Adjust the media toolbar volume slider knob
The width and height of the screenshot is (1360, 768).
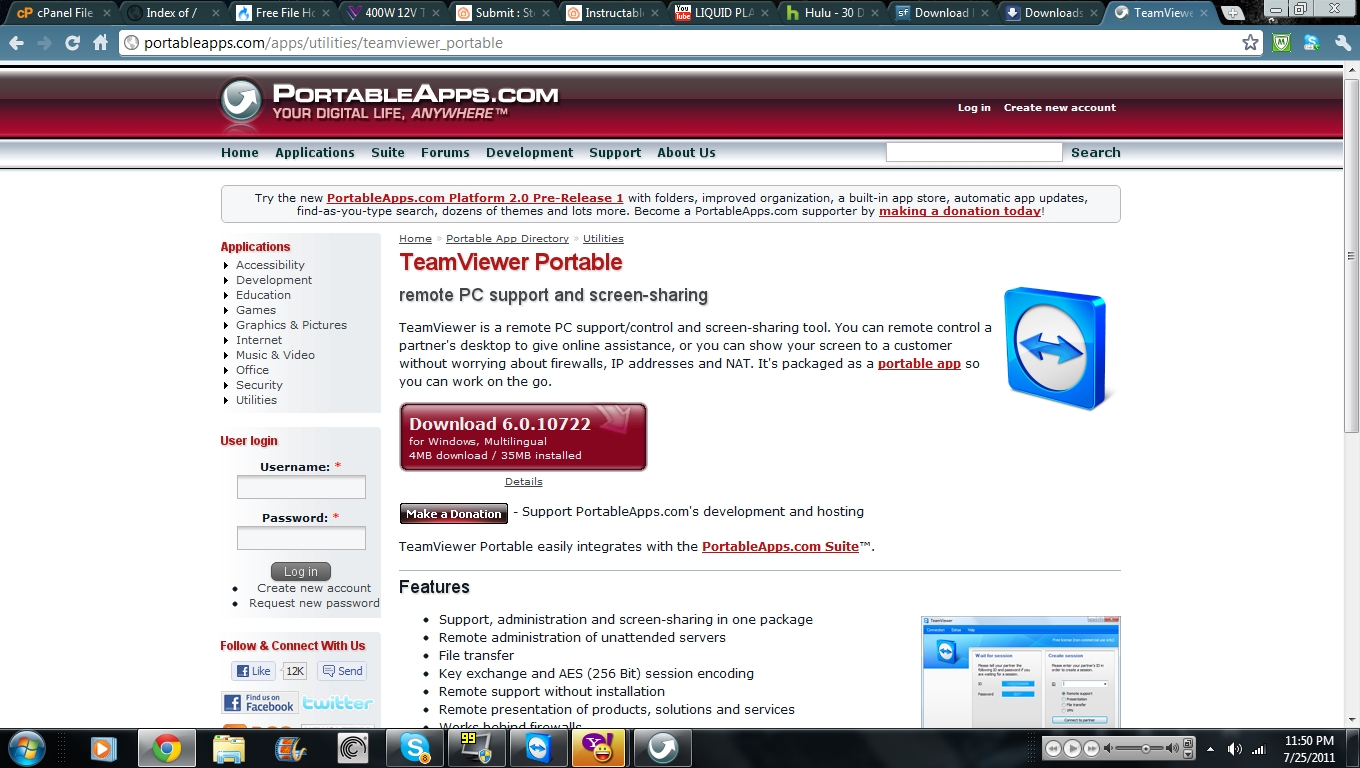click(1146, 748)
